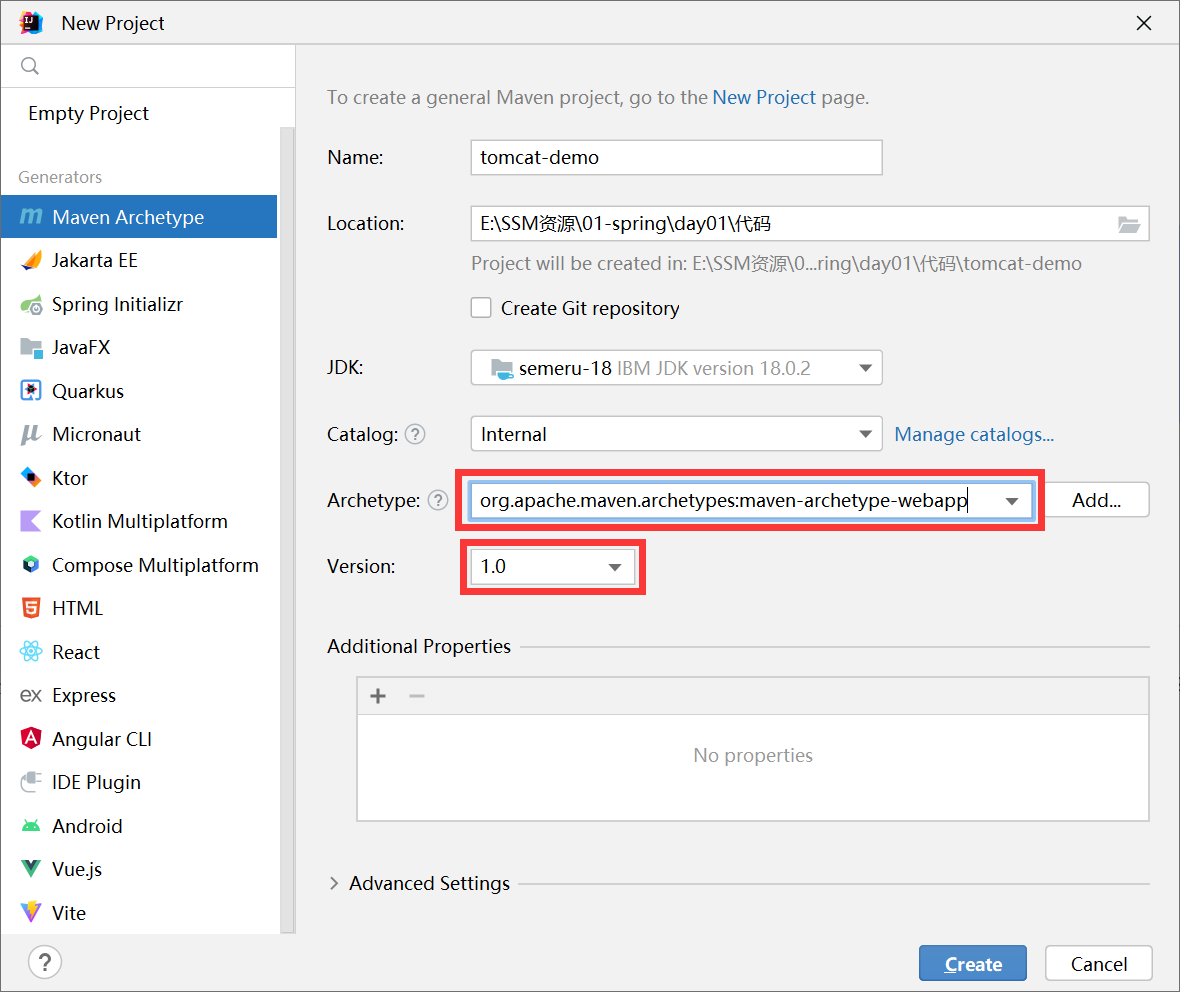1180x992 pixels.
Task: Select Ktor label in list
Action: [70, 478]
